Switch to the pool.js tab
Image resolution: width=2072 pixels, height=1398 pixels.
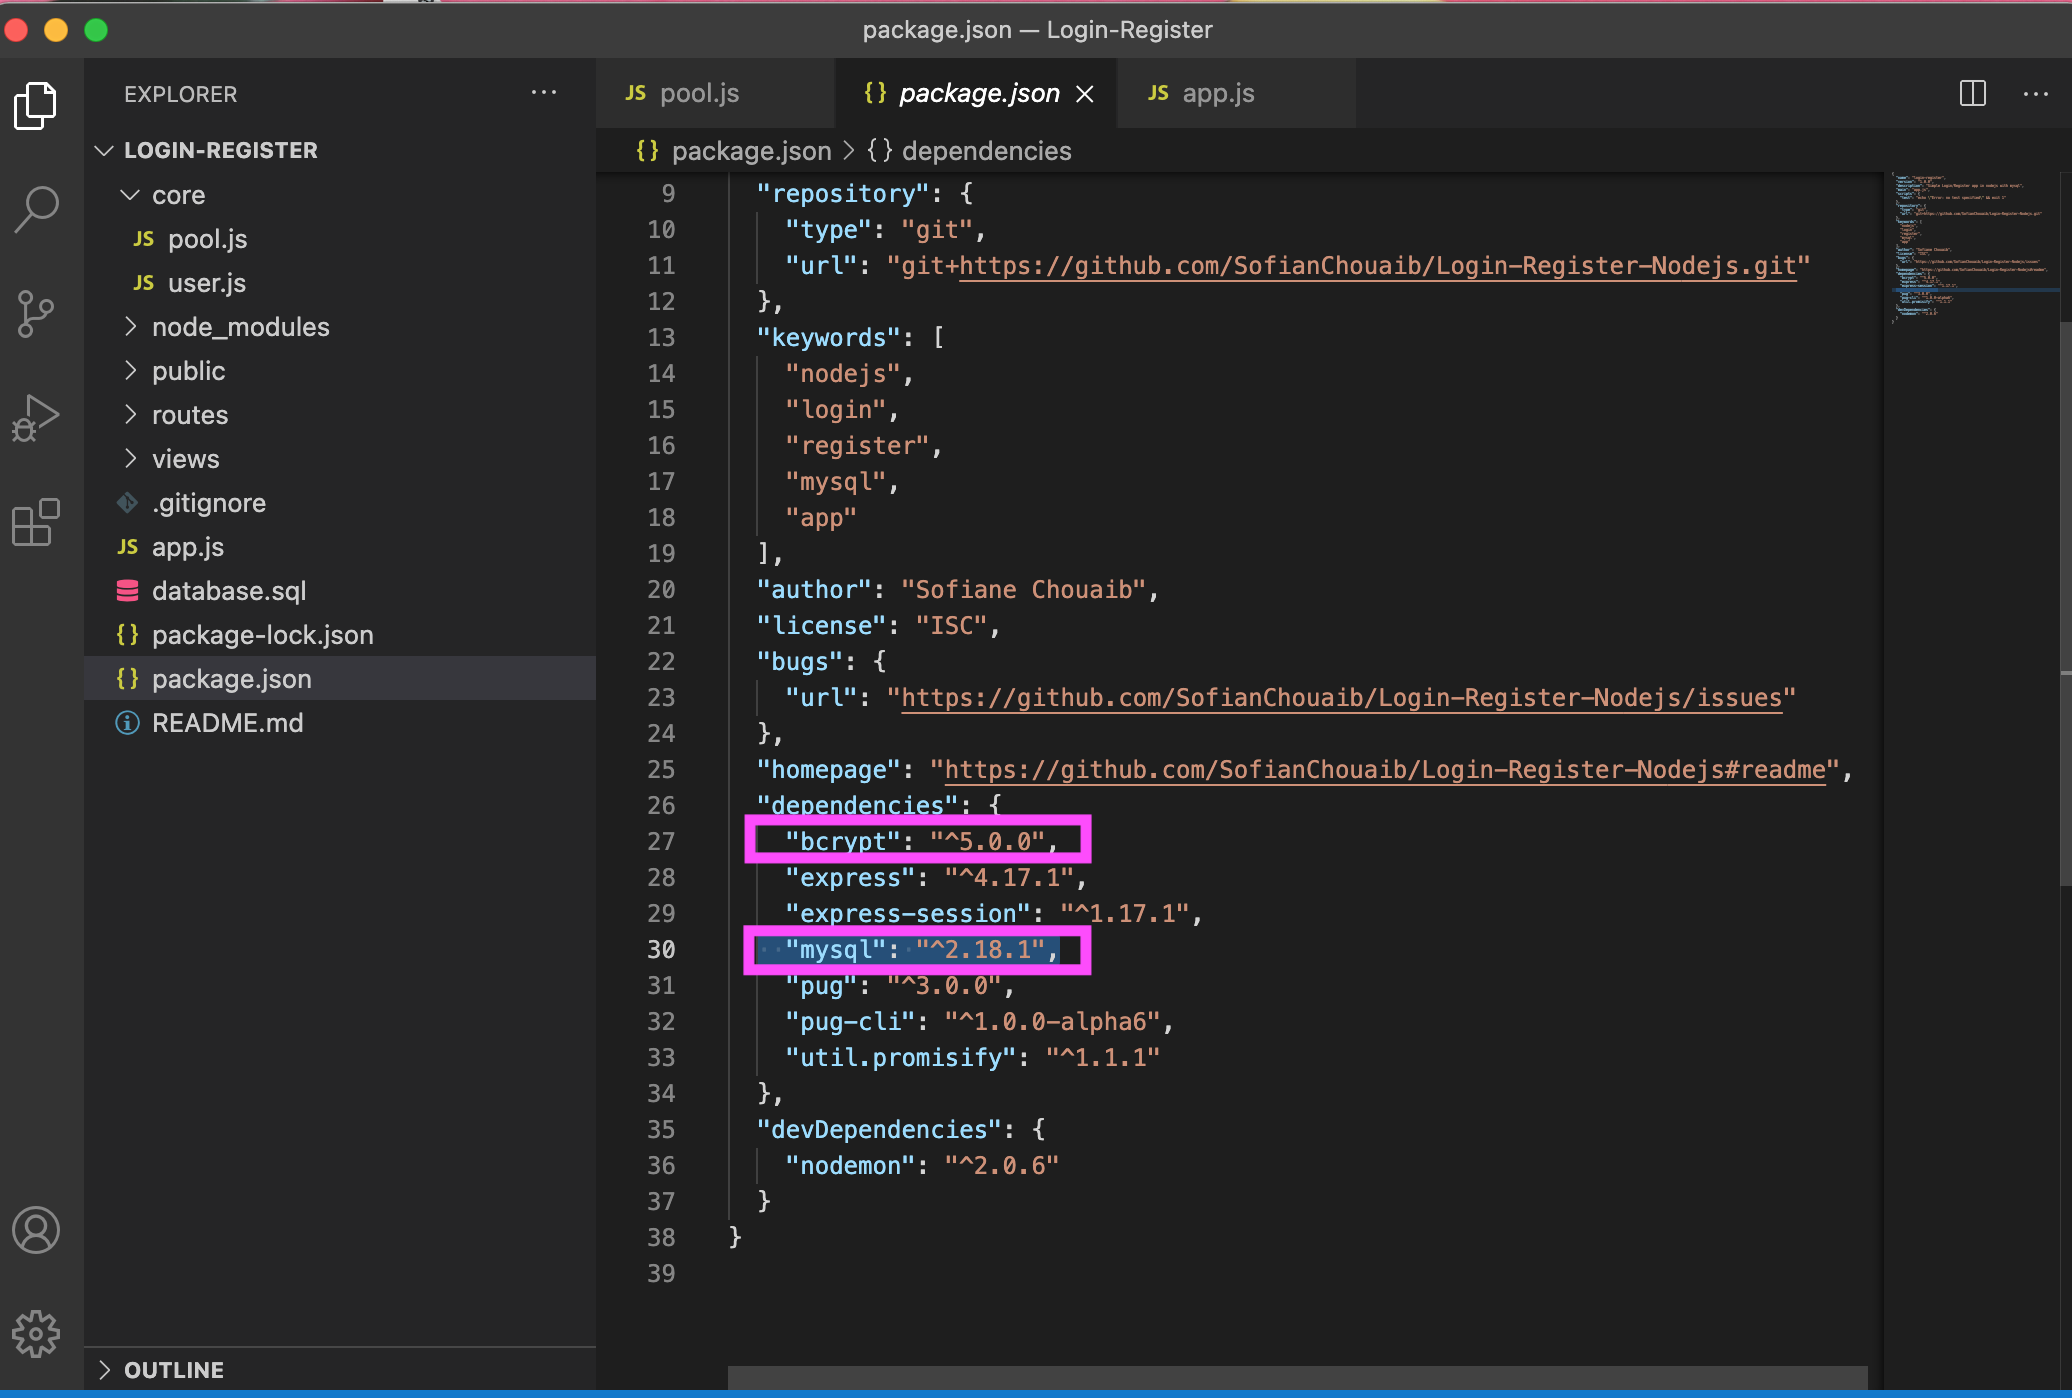(698, 94)
